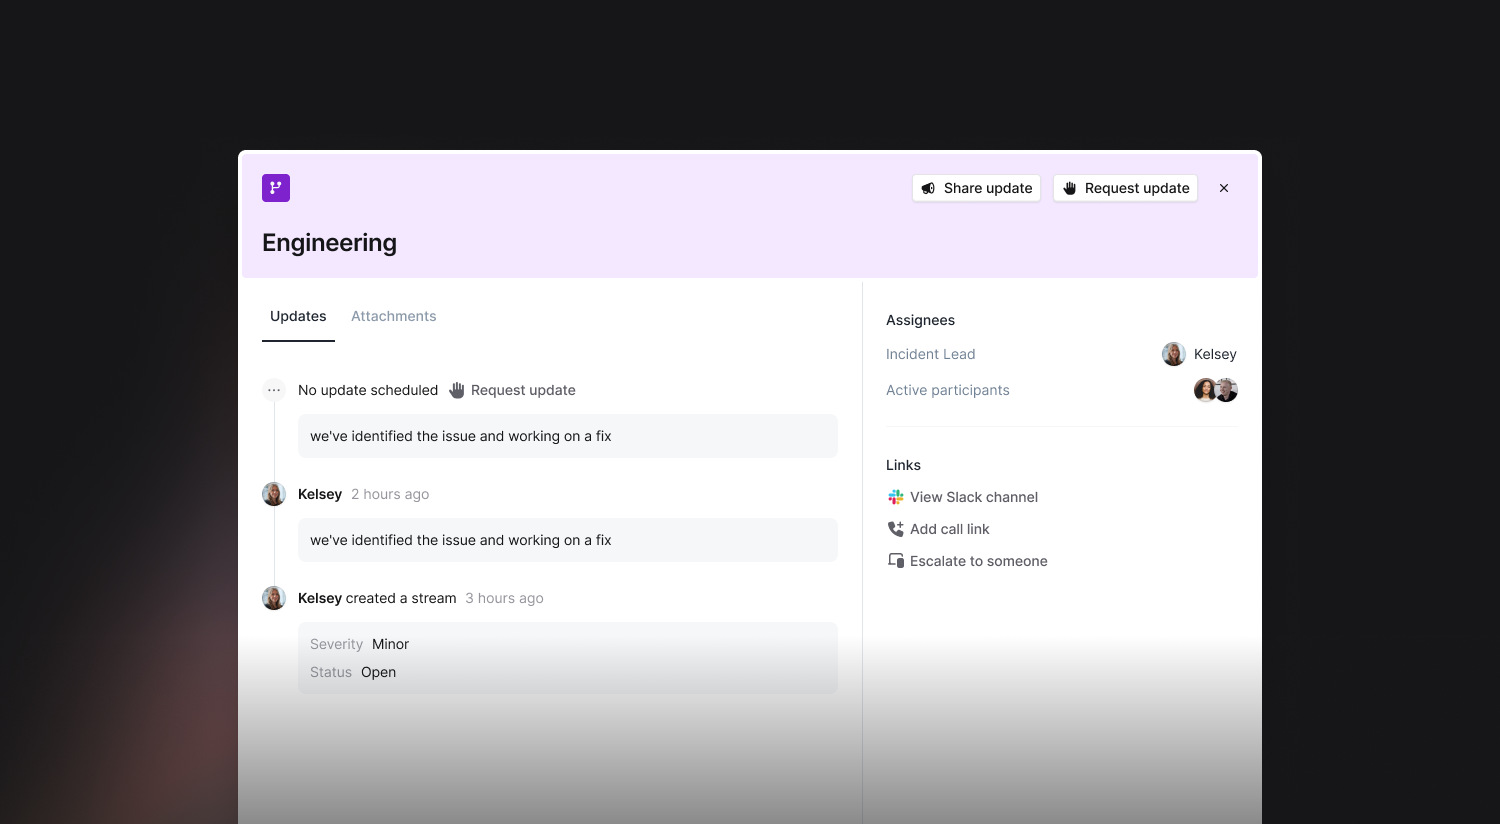
Task: Click the scheduled update message box at top
Action: (x=568, y=436)
